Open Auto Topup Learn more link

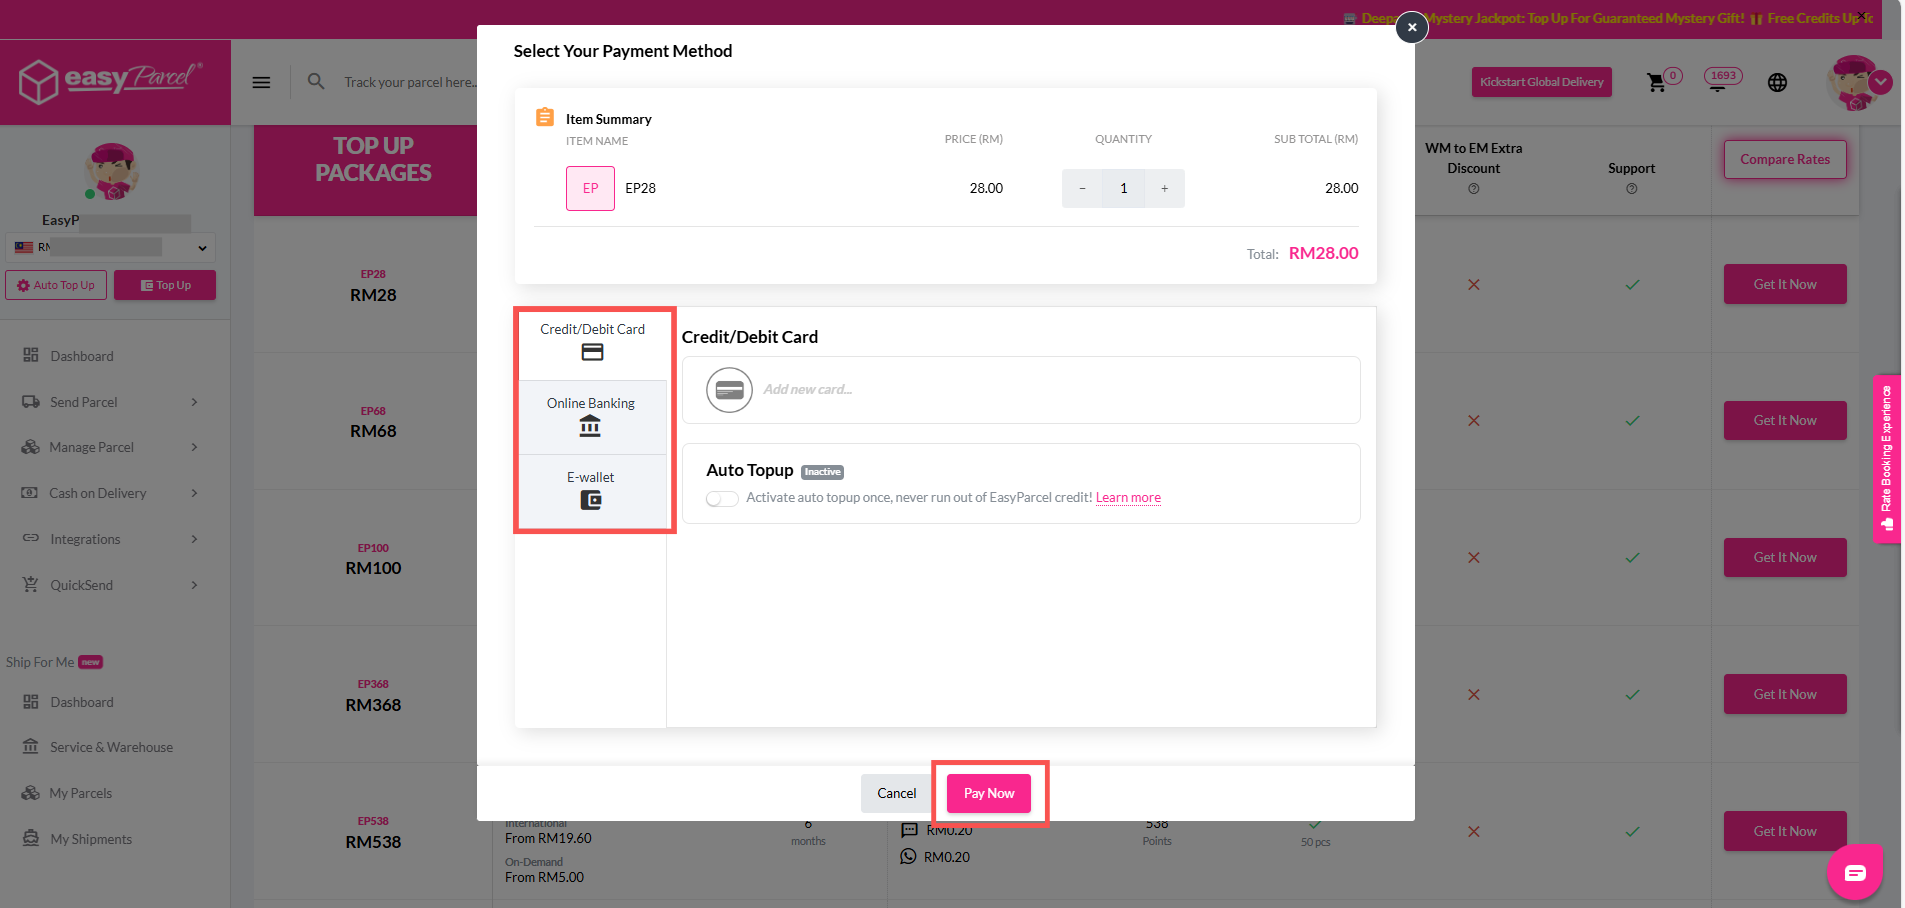click(x=1128, y=498)
